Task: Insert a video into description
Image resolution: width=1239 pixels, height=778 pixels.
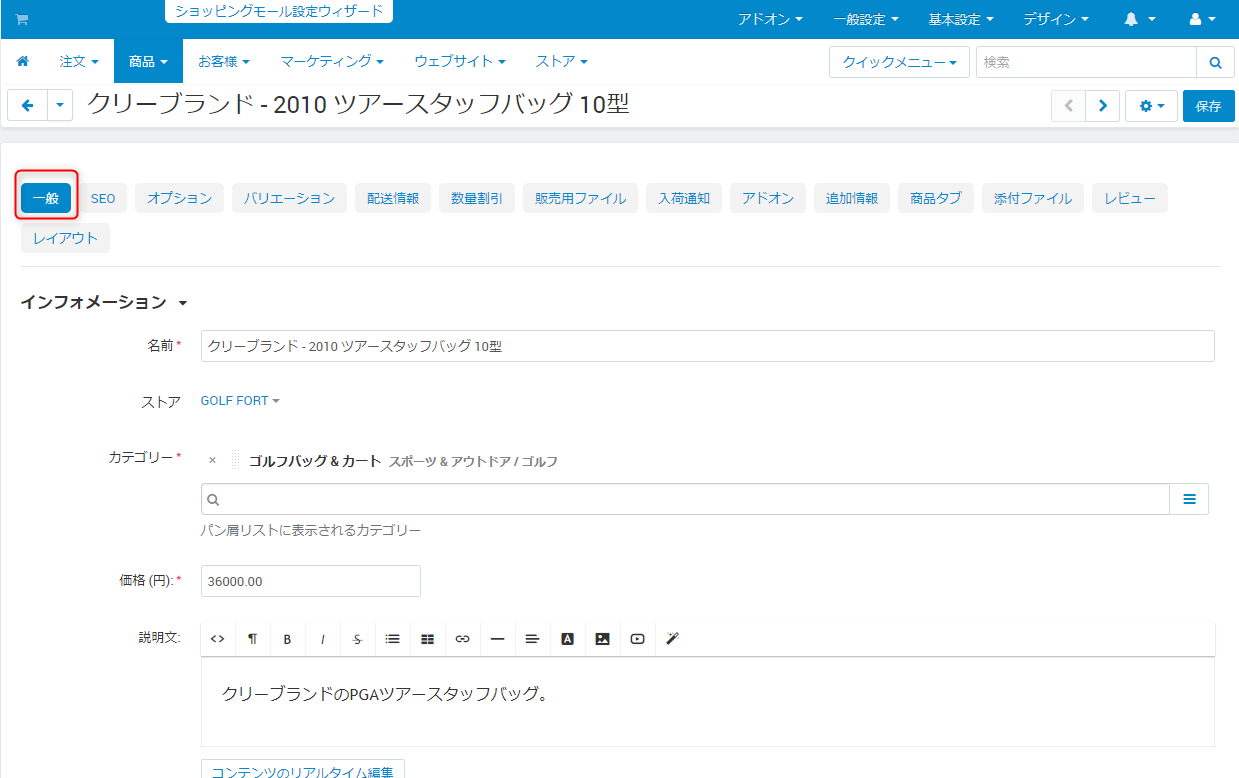Action: pos(637,639)
